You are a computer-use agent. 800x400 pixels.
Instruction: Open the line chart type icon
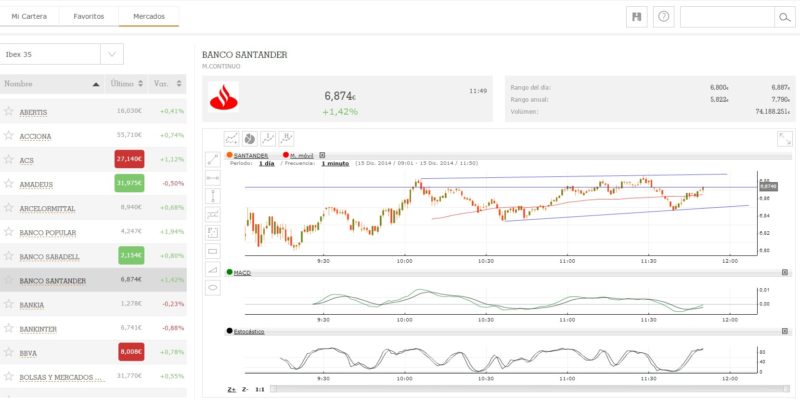pyautogui.click(x=232, y=138)
